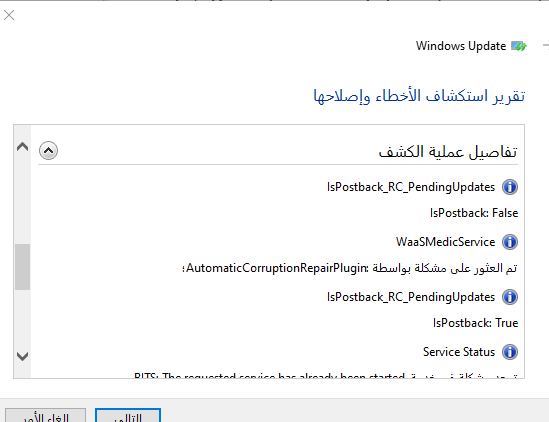This screenshot has width=549, height=422.
Task: Click the info icon next to Service Status
Action: 510,352
